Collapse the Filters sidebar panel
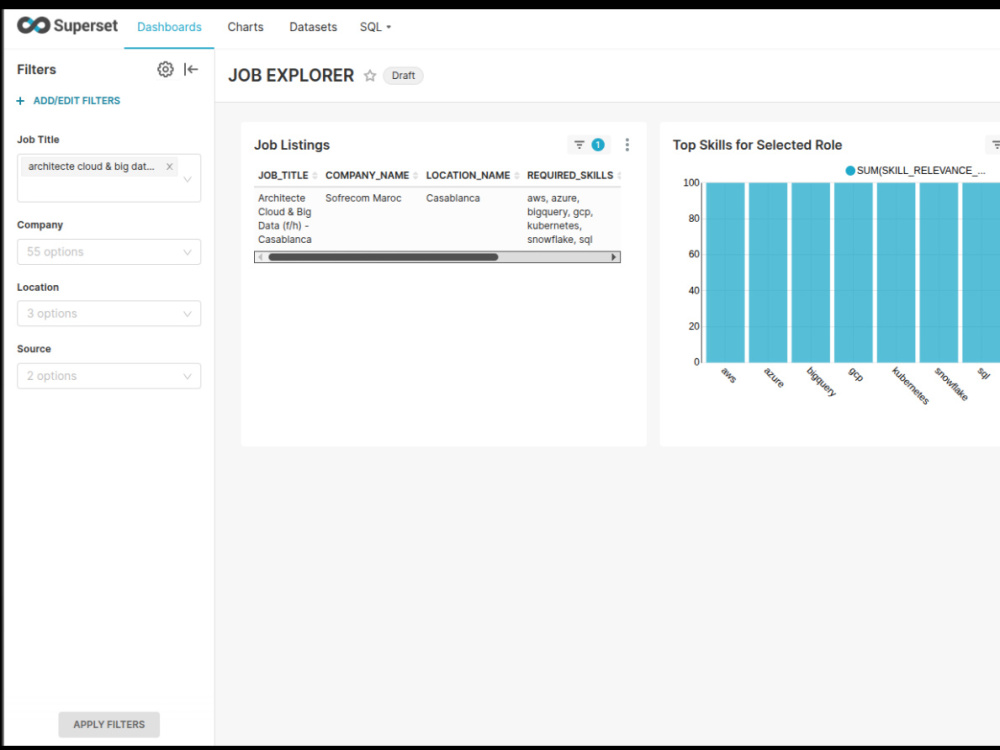Image resolution: width=1000 pixels, height=750 pixels. [x=191, y=69]
